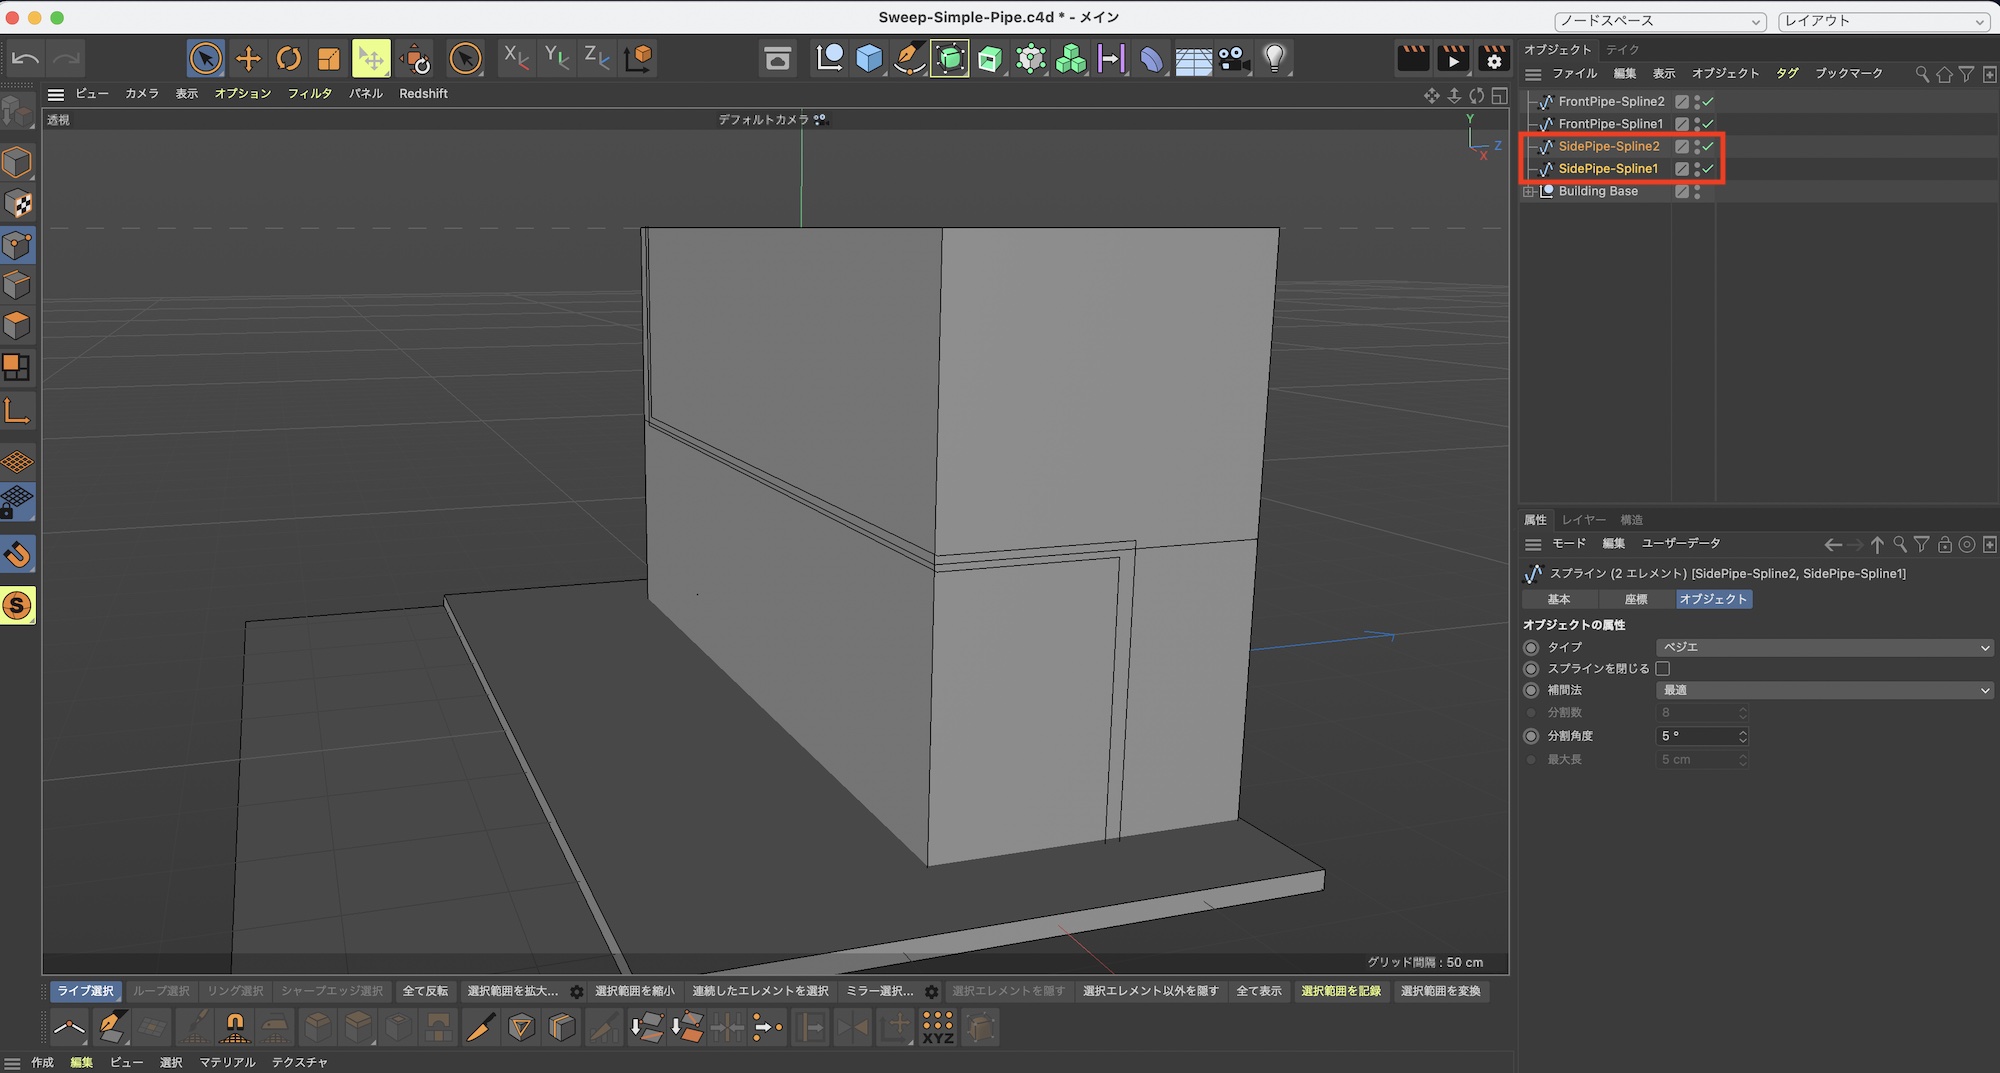The image size is (2000, 1073).
Task: Click the Invert All (全て反転) button
Action: click(x=425, y=991)
